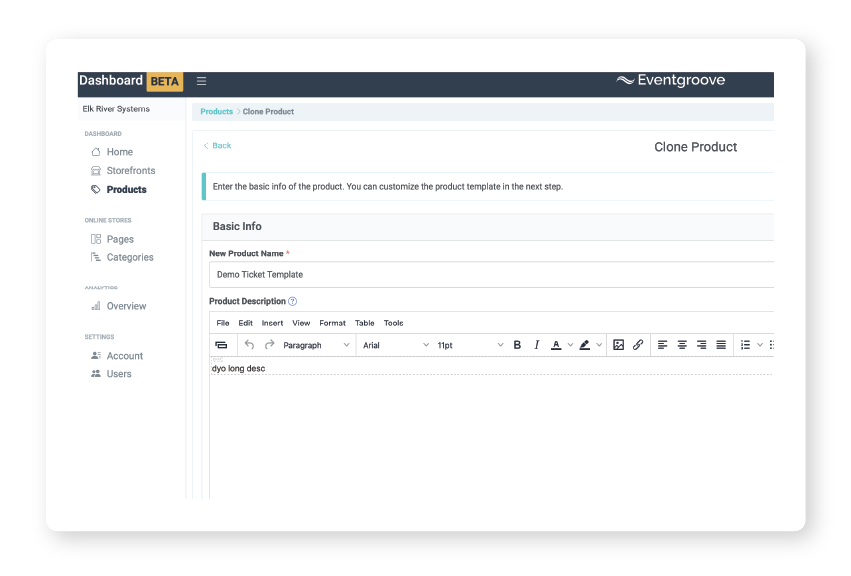This screenshot has width=851, height=576.
Task: View the Overview analytics icon
Action: [x=96, y=305]
